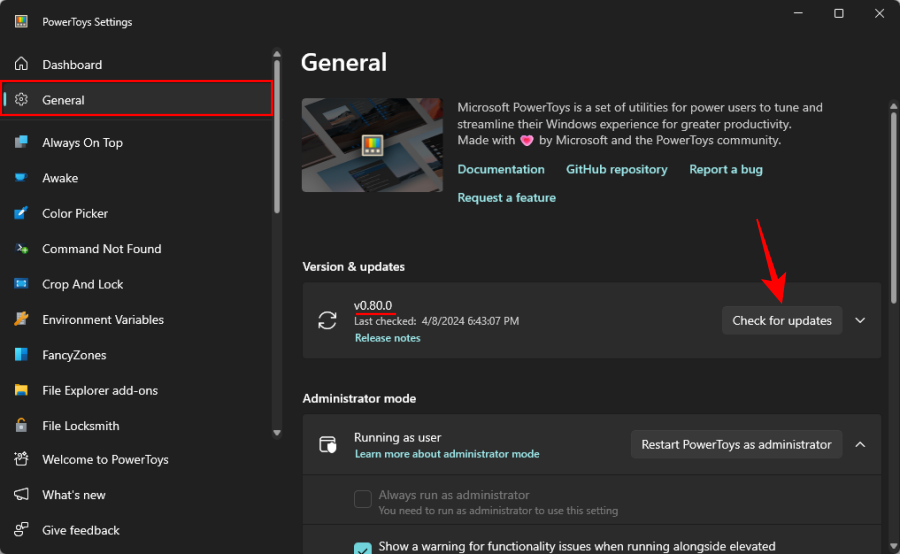Click the main content scrollbar thumb

(894, 207)
